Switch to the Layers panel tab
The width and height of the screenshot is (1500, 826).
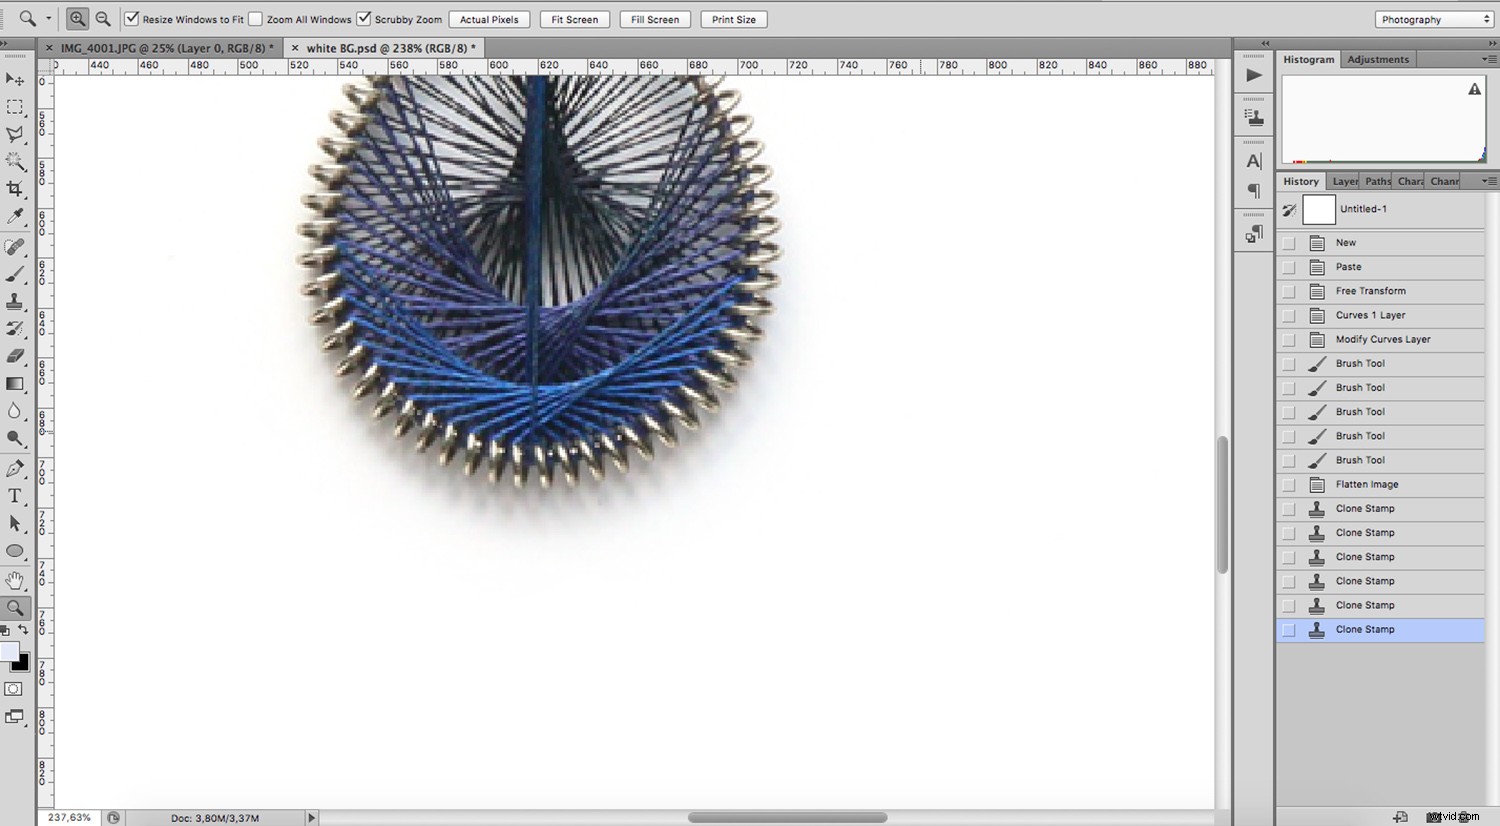1344,181
